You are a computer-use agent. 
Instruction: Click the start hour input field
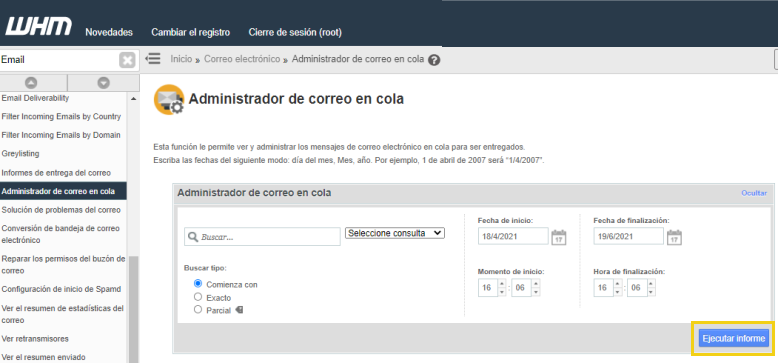488,288
